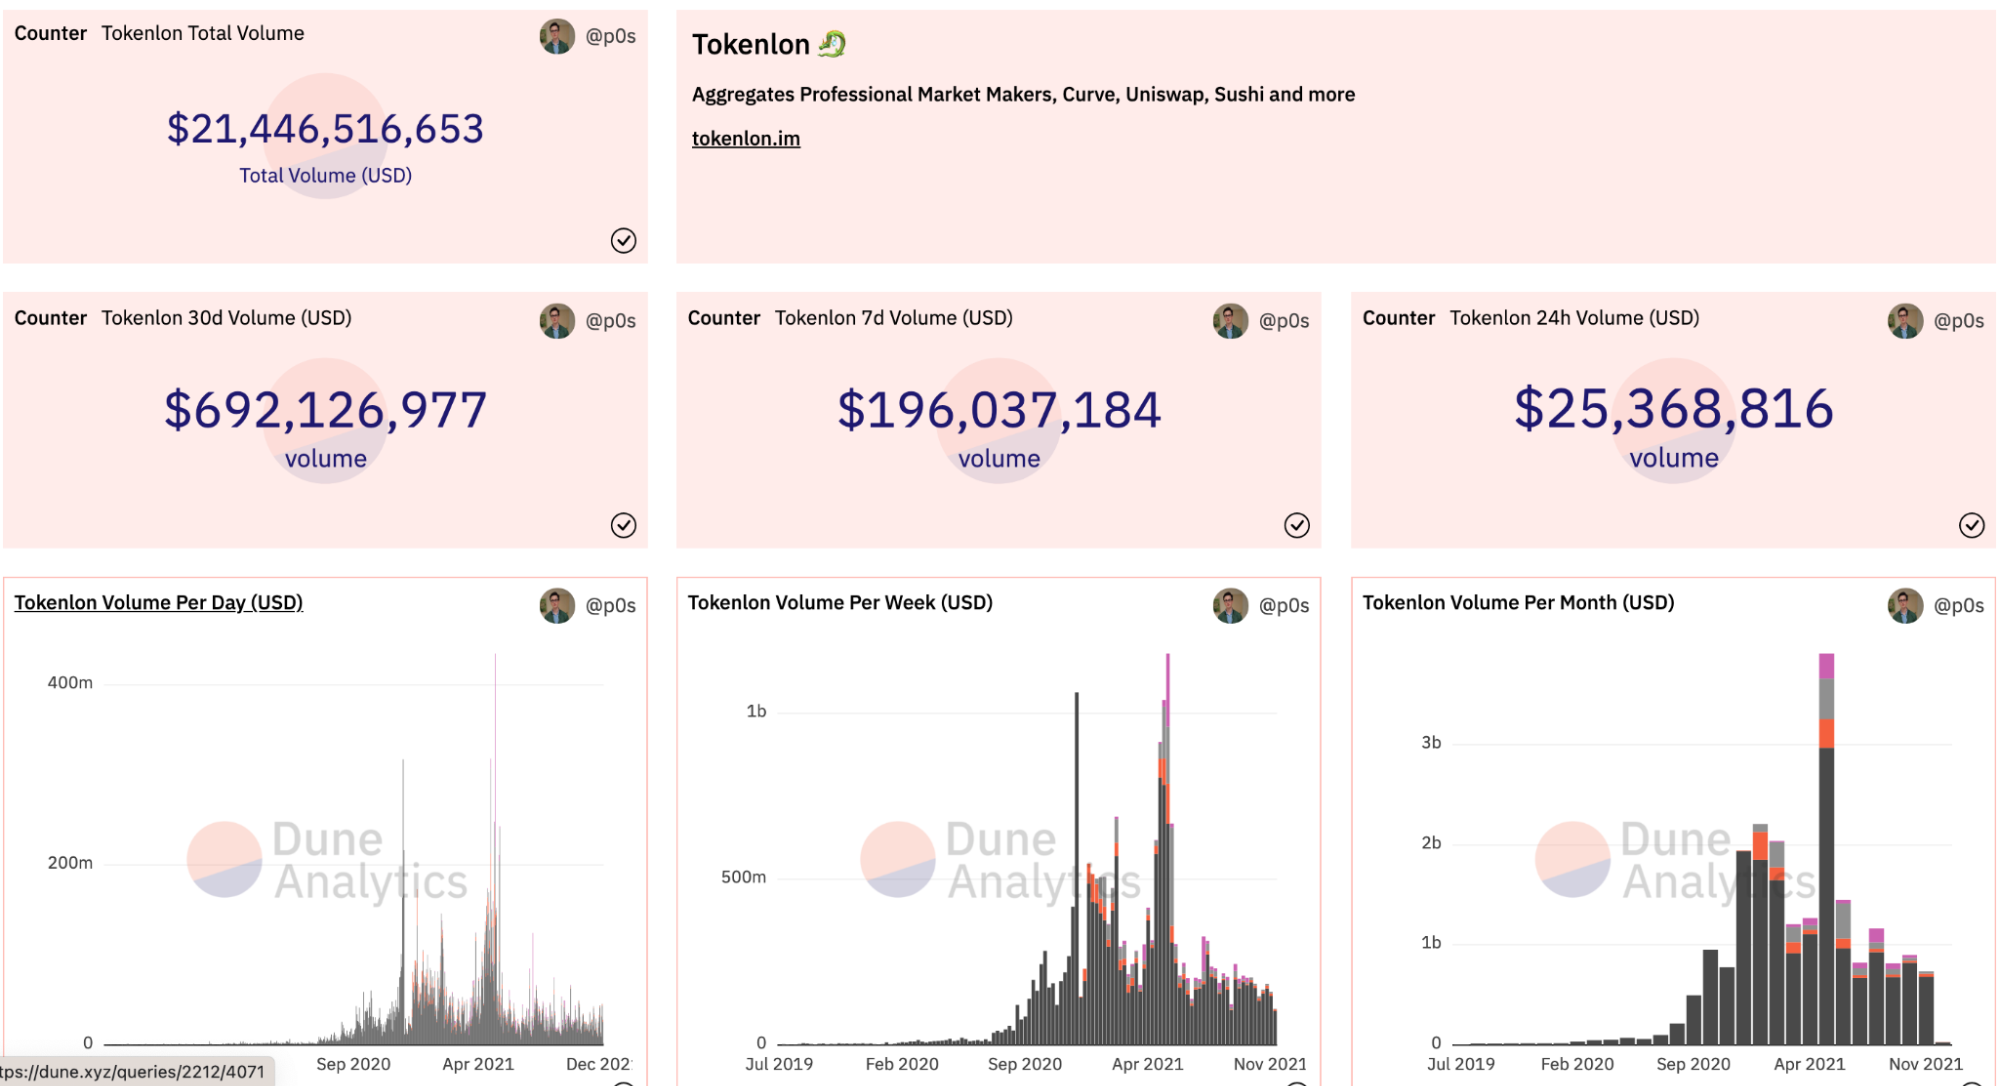Open @p0s avatar on Volume Per Month chart
Screen dimensions: 1999x1087
click(x=1905, y=605)
